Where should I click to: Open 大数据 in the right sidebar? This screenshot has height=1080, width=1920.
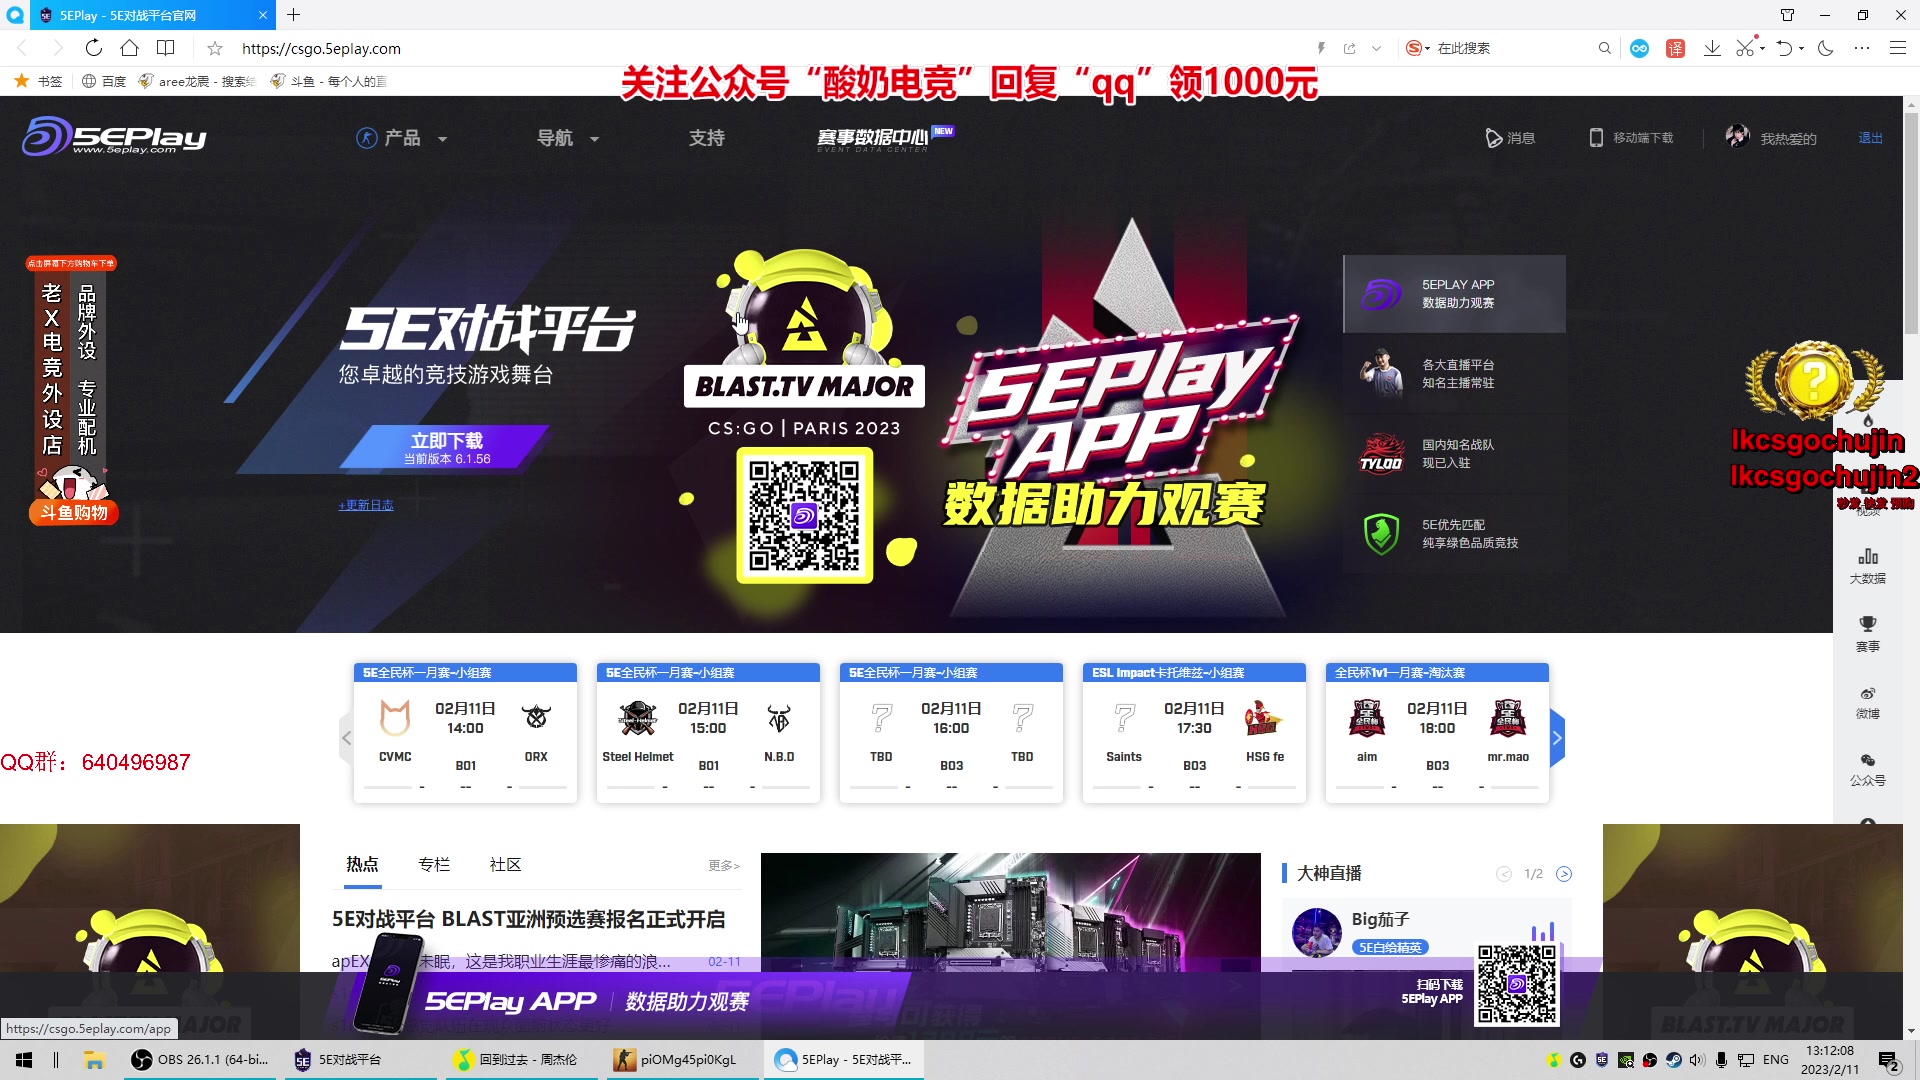1868,566
